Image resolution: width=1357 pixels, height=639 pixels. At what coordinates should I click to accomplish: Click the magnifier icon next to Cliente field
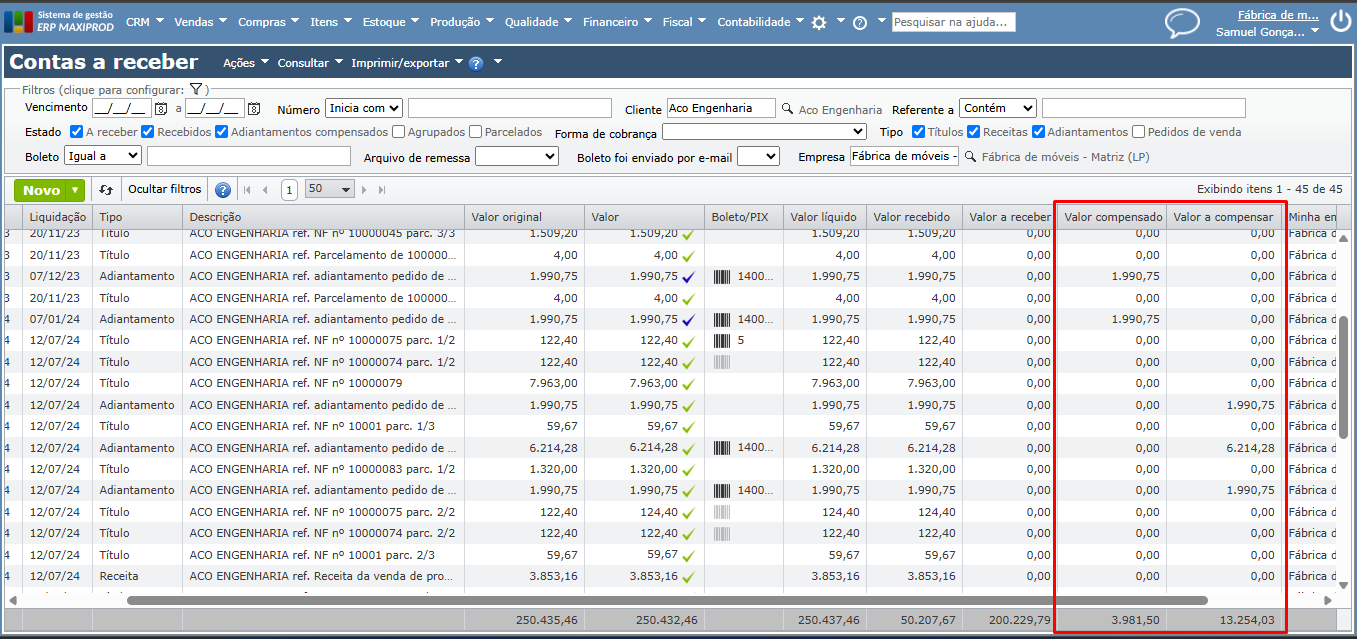787,109
